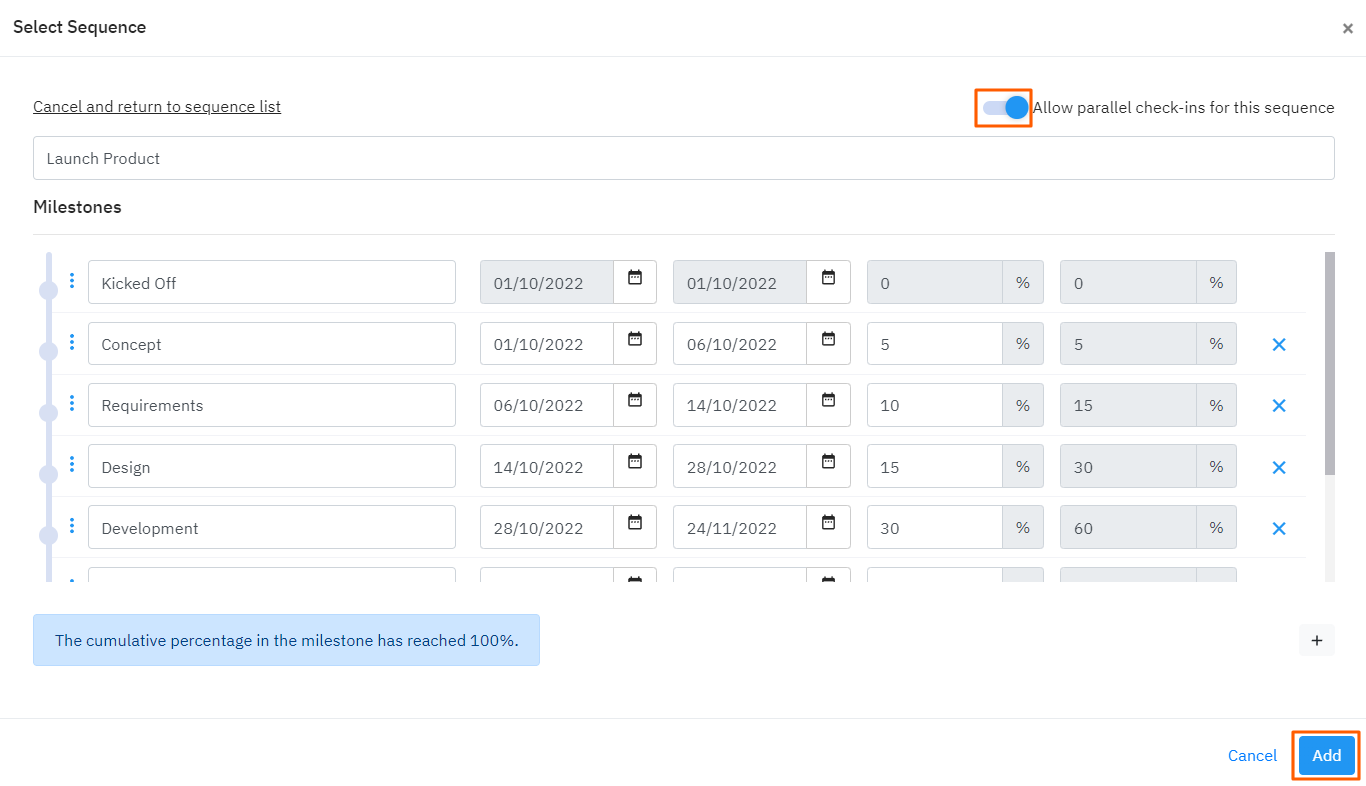Click the Add button to save the sequence
Viewport: 1366px width, 786px height.
[1325, 755]
